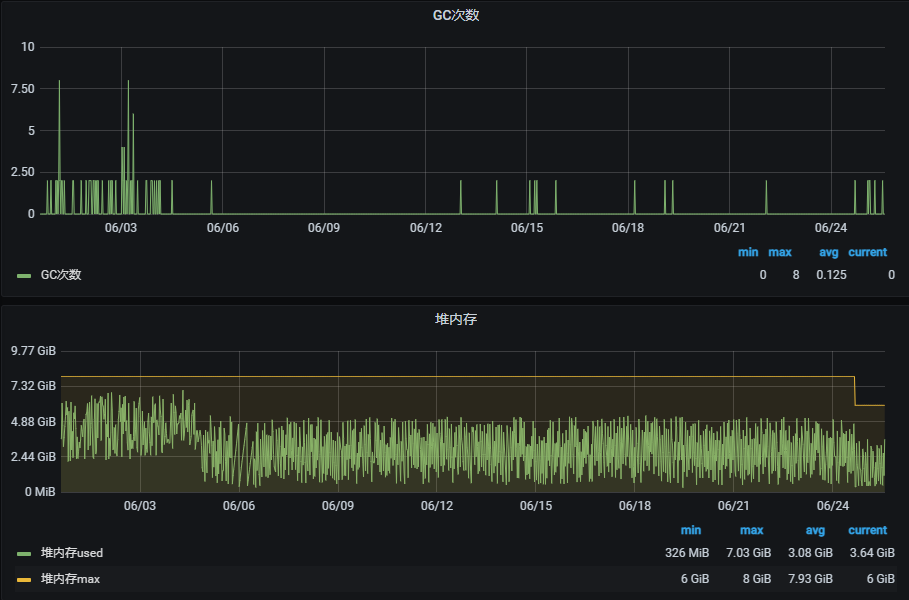
Task: Click the 06/15 label on GC次数 axis
Action: point(527,228)
